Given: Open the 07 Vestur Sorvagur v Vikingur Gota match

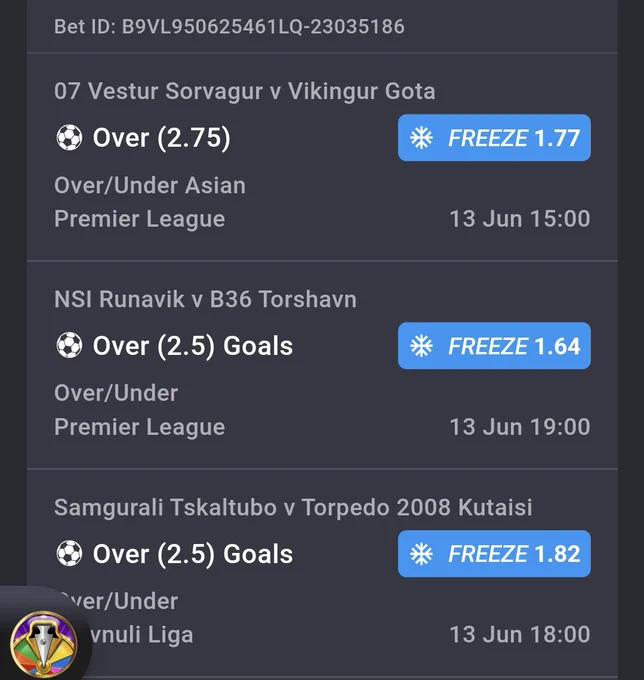Looking at the screenshot, I should (245, 91).
